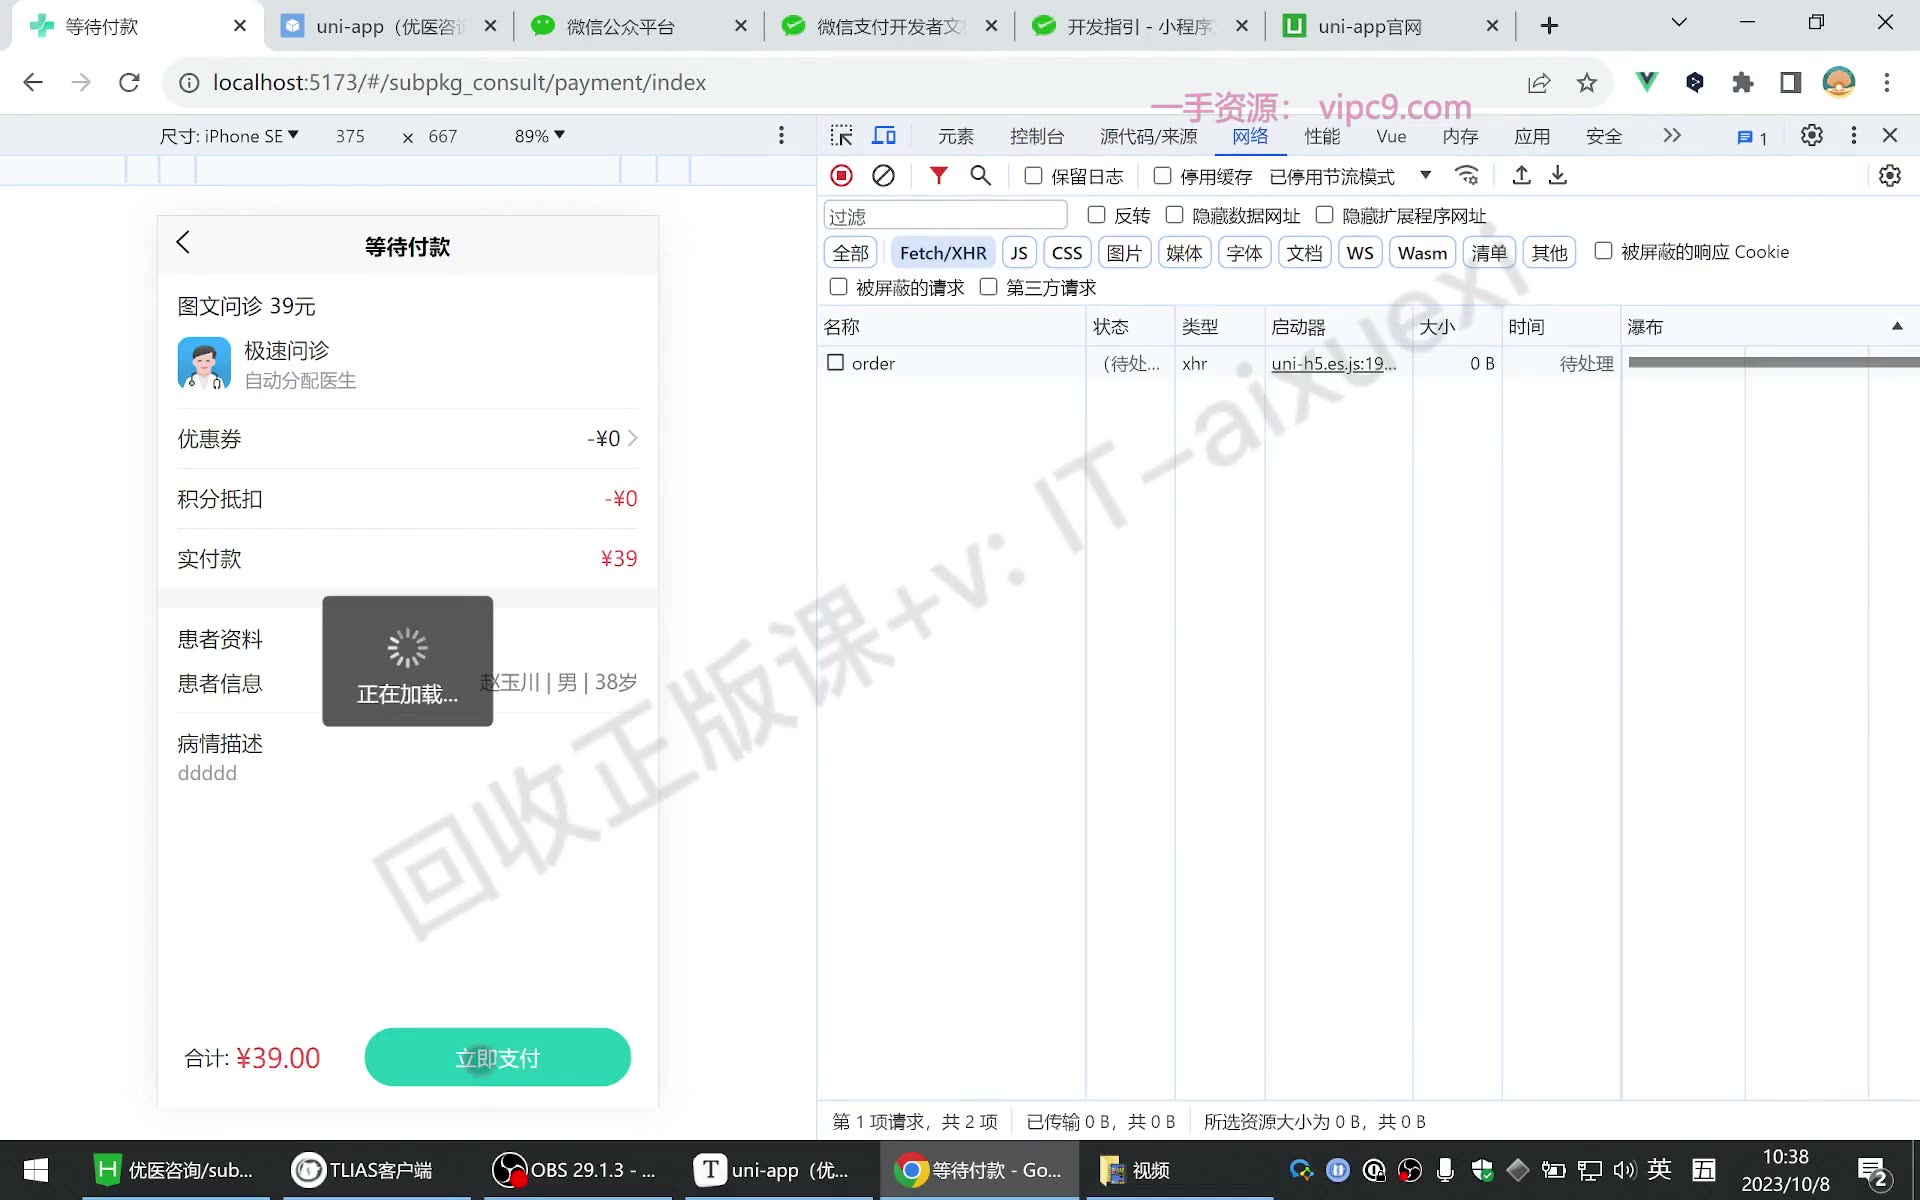The width and height of the screenshot is (1920, 1200).
Task: Open 优惠券 coupon chevron row
Action: click(x=408, y=439)
